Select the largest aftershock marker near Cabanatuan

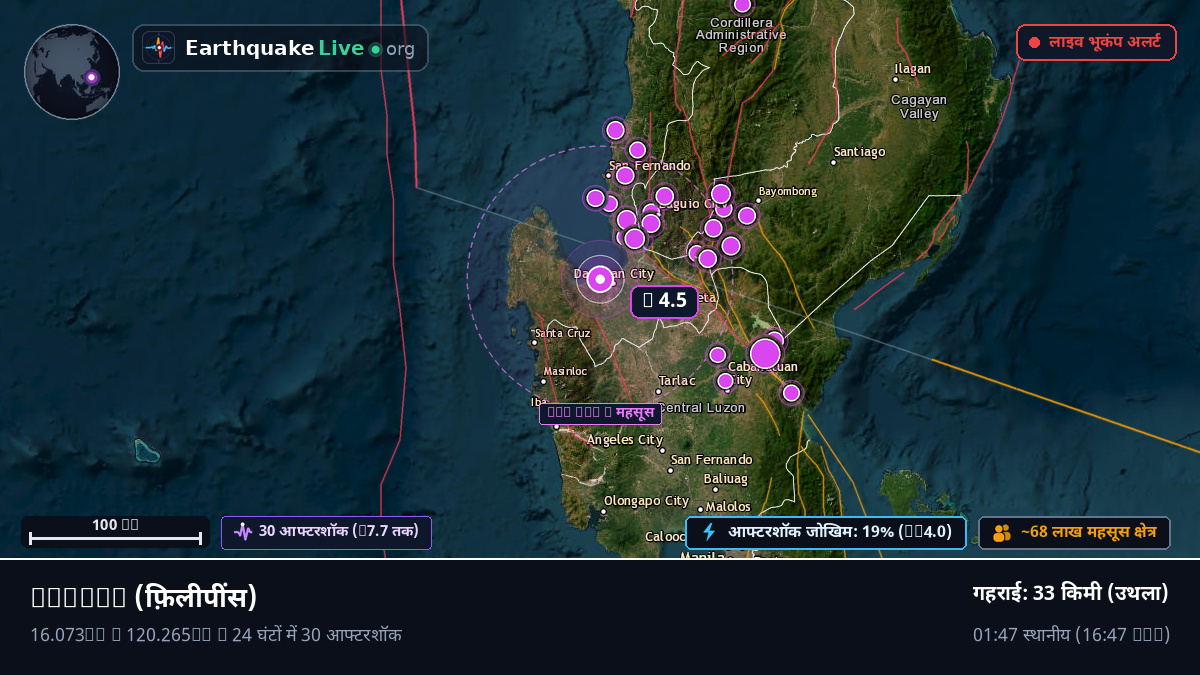(x=765, y=353)
